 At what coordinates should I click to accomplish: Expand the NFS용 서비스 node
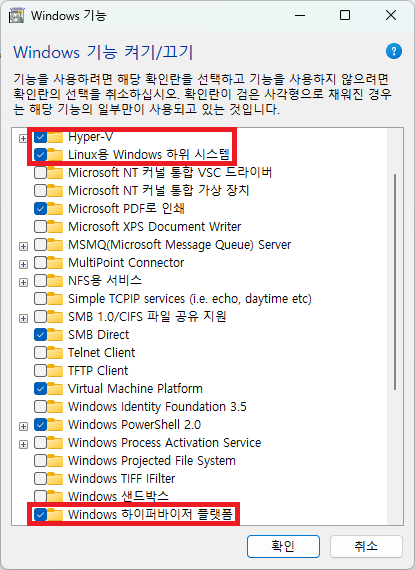(23, 282)
